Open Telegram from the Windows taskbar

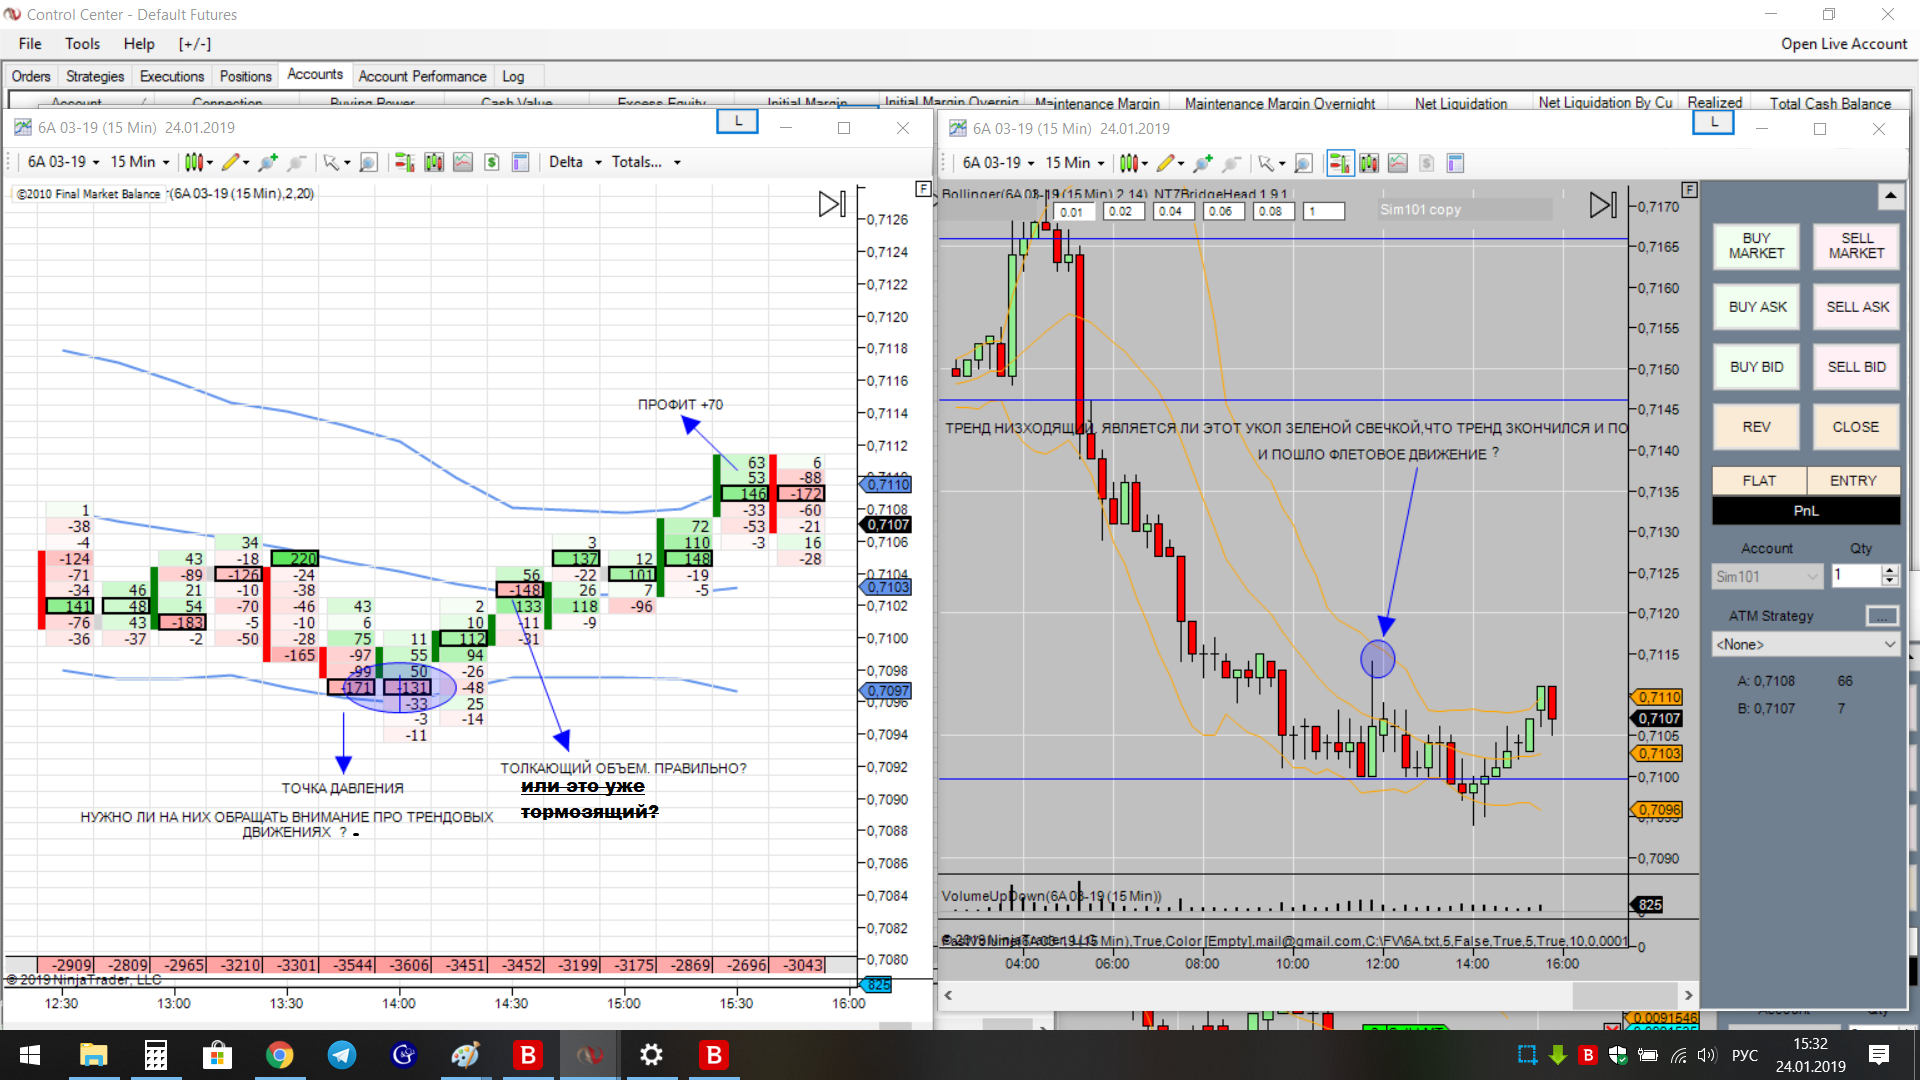341,1055
